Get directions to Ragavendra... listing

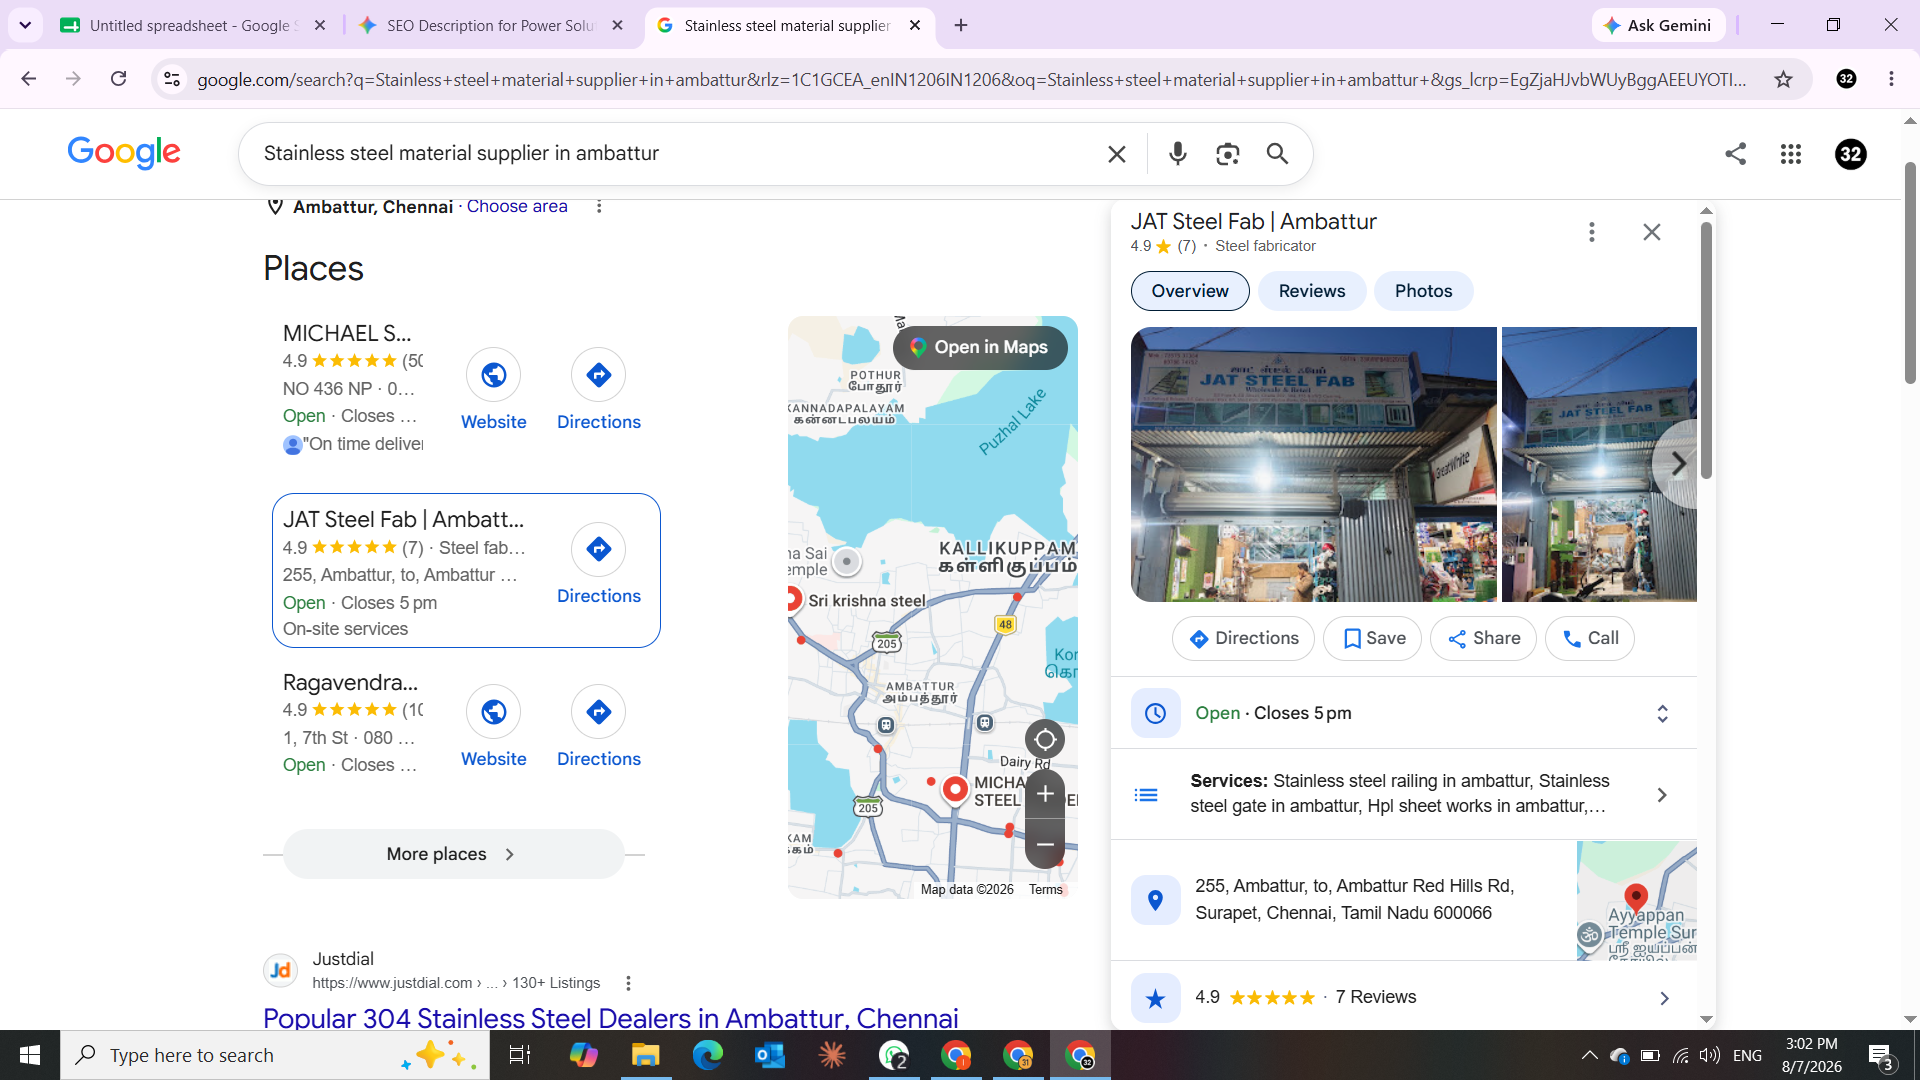pos(599,712)
